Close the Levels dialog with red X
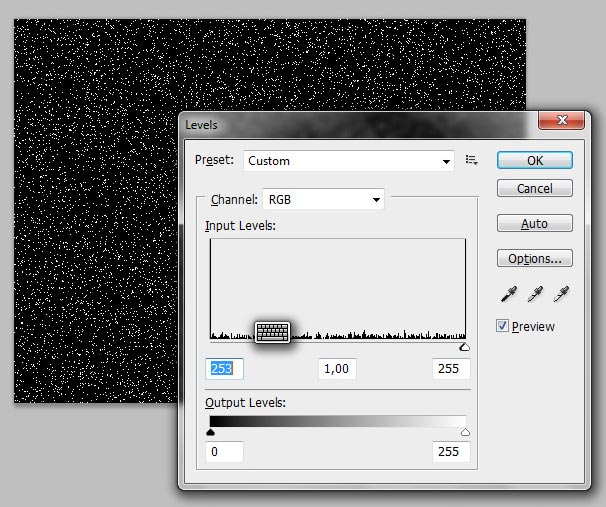Screen dimensions: 606x507 (x=560, y=121)
